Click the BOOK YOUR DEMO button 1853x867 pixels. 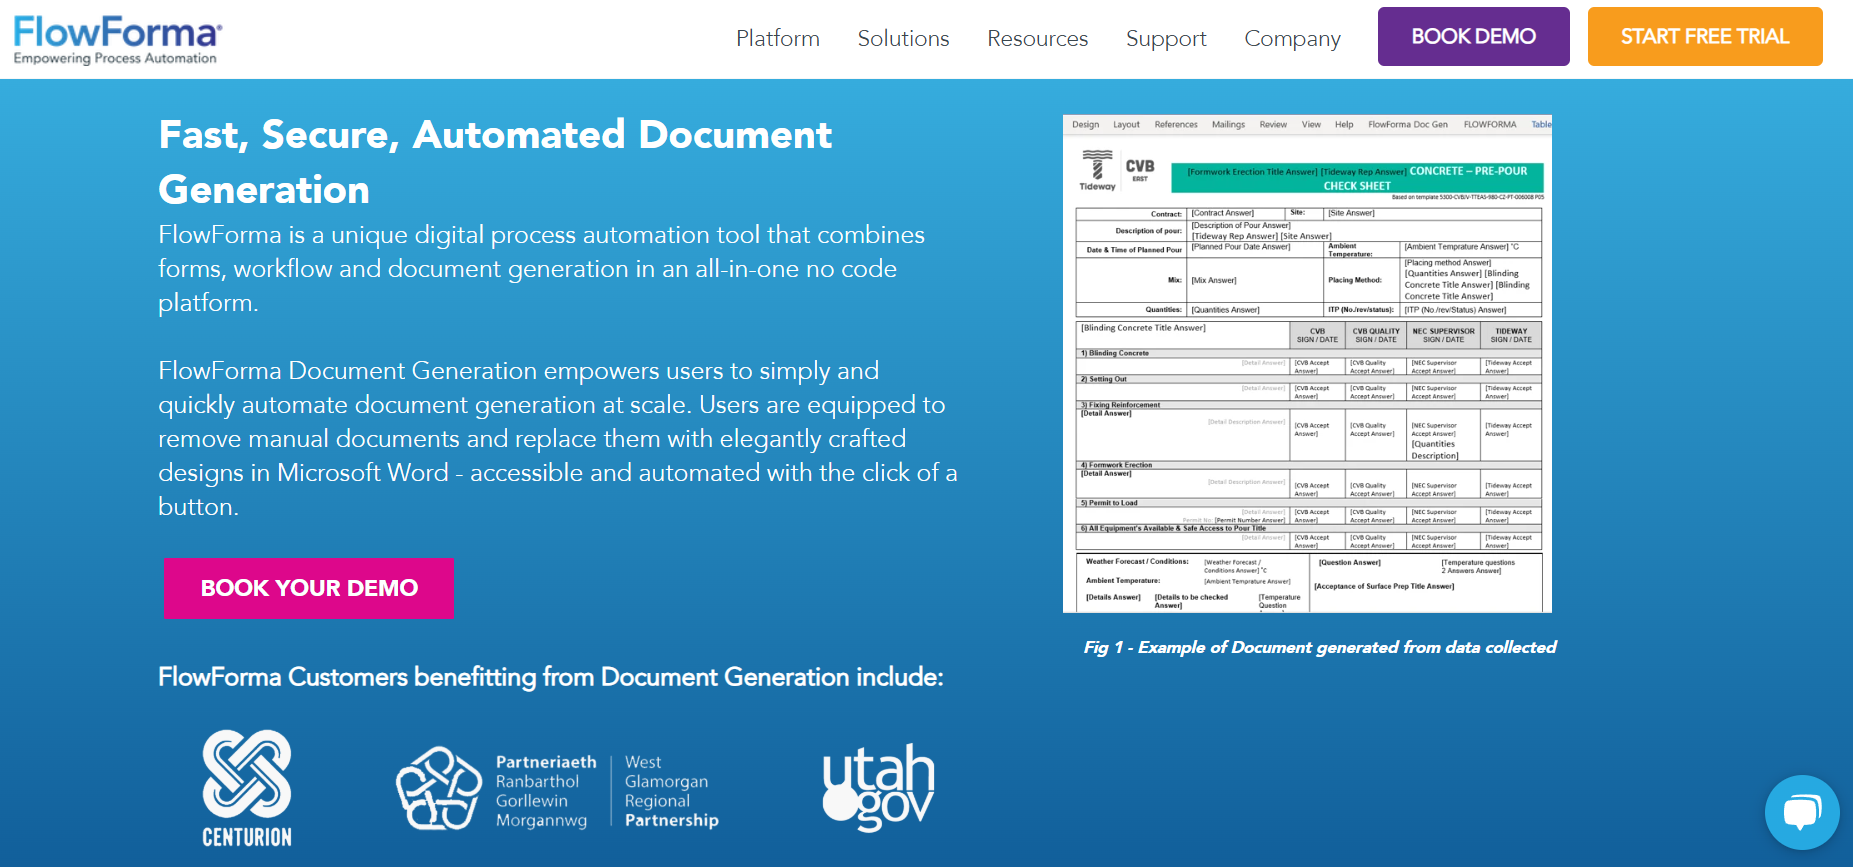coord(308,588)
